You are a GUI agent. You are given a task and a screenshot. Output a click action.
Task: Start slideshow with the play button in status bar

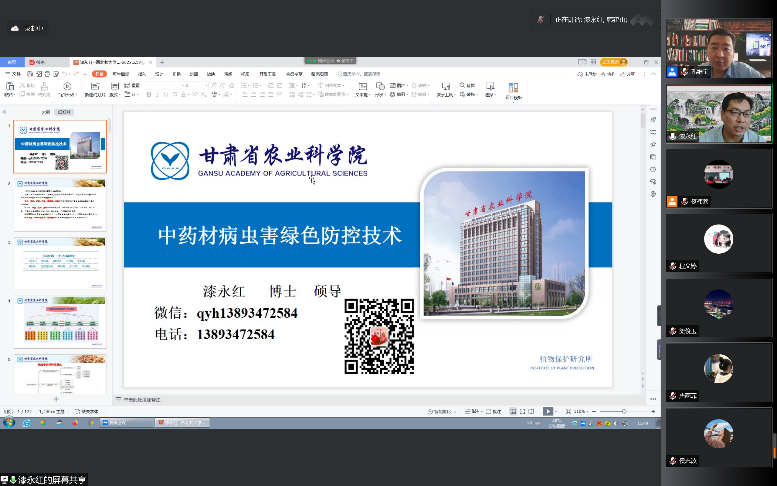547,411
